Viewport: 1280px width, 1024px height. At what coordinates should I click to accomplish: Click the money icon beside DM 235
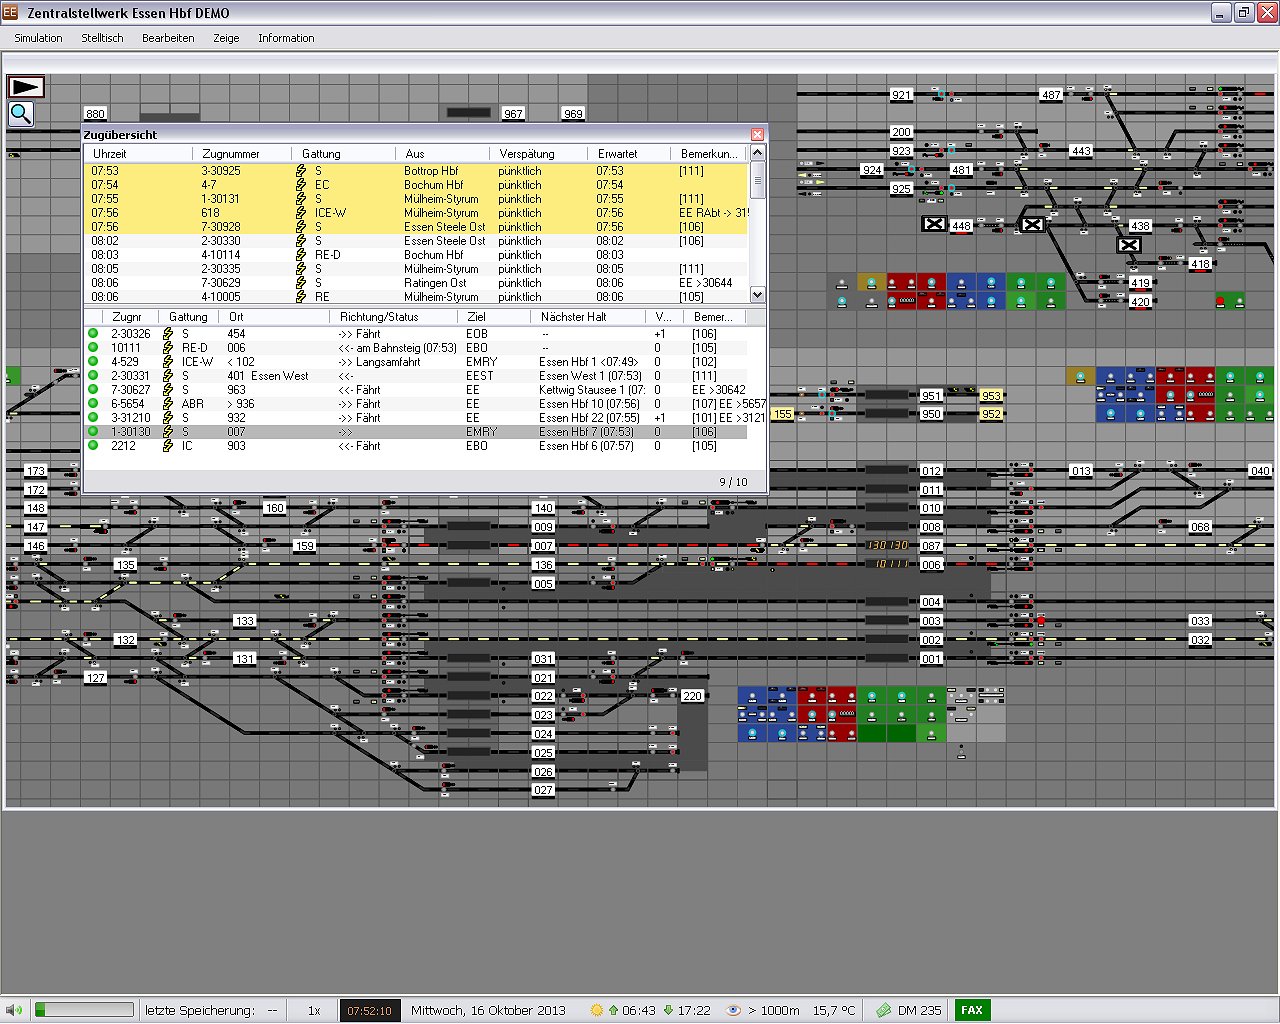(883, 1010)
